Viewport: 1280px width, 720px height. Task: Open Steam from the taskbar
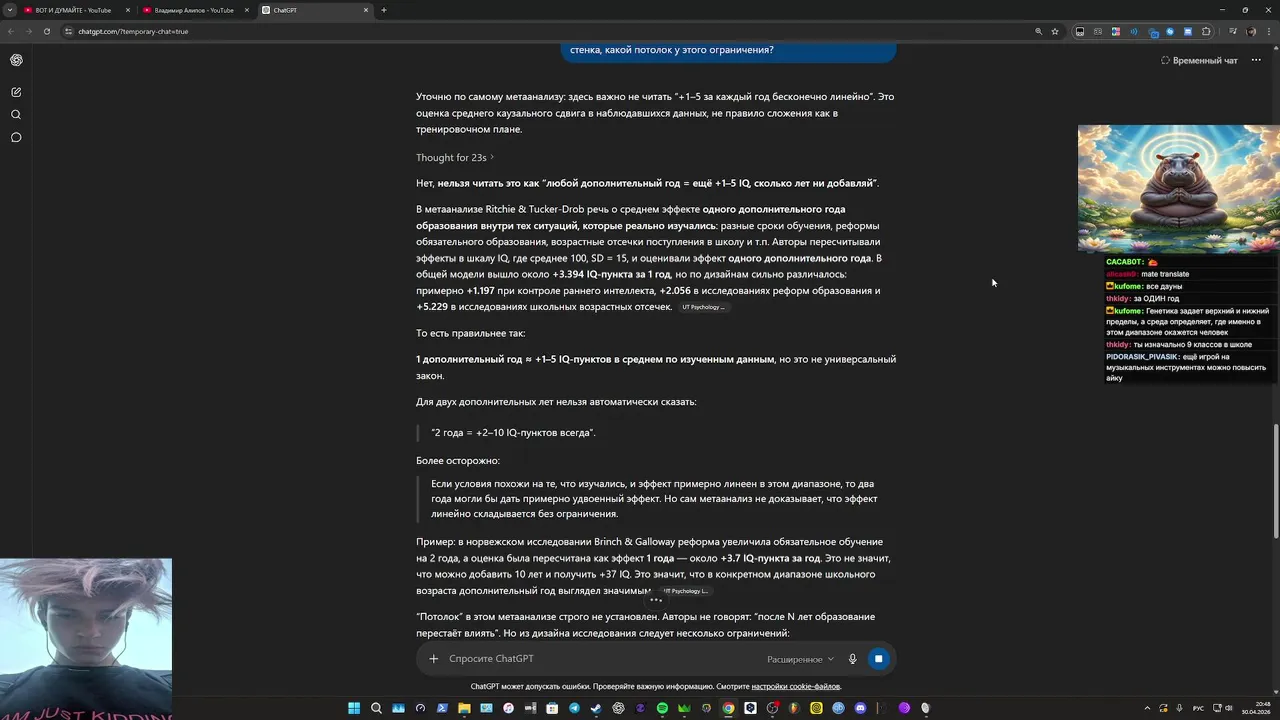[x=596, y=708]
